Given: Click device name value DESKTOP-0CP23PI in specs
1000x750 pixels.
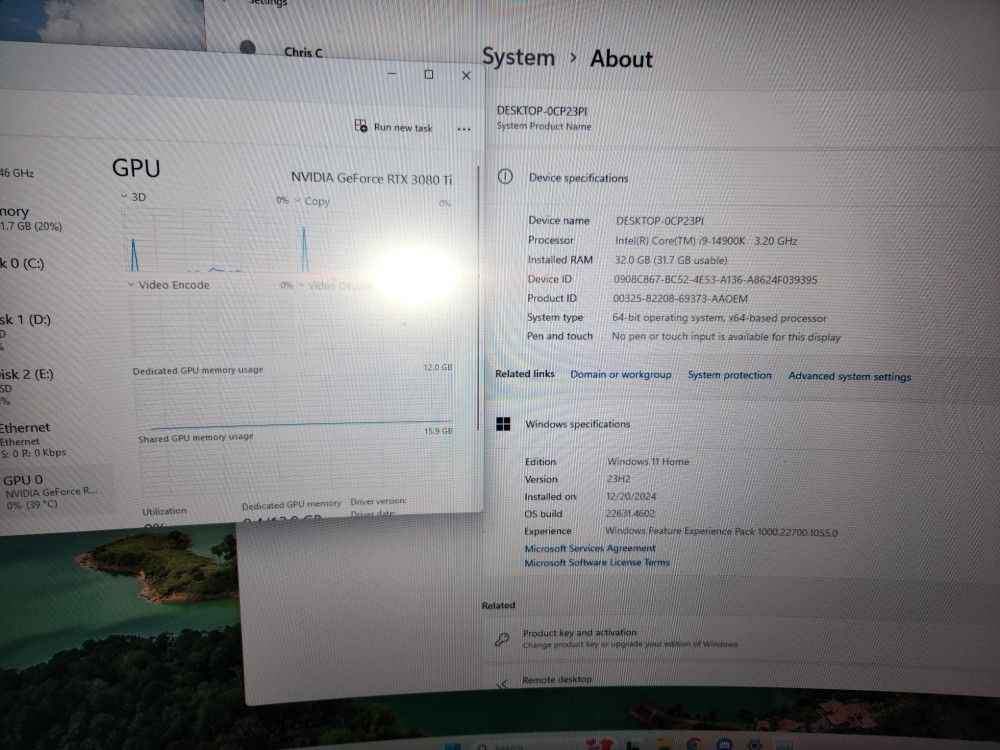Looking at the screenshot, I should 659,221.
